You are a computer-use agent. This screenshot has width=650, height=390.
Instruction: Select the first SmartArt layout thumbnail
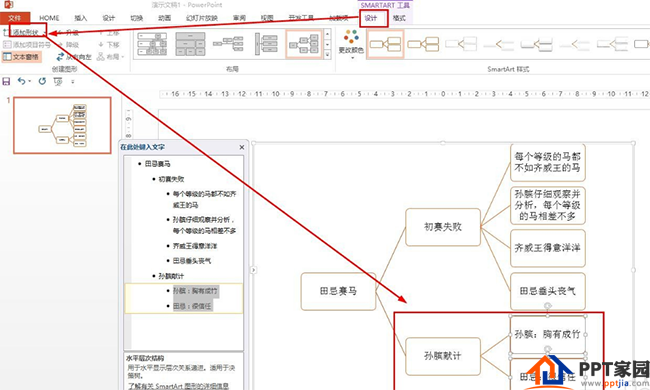[152, 44]
